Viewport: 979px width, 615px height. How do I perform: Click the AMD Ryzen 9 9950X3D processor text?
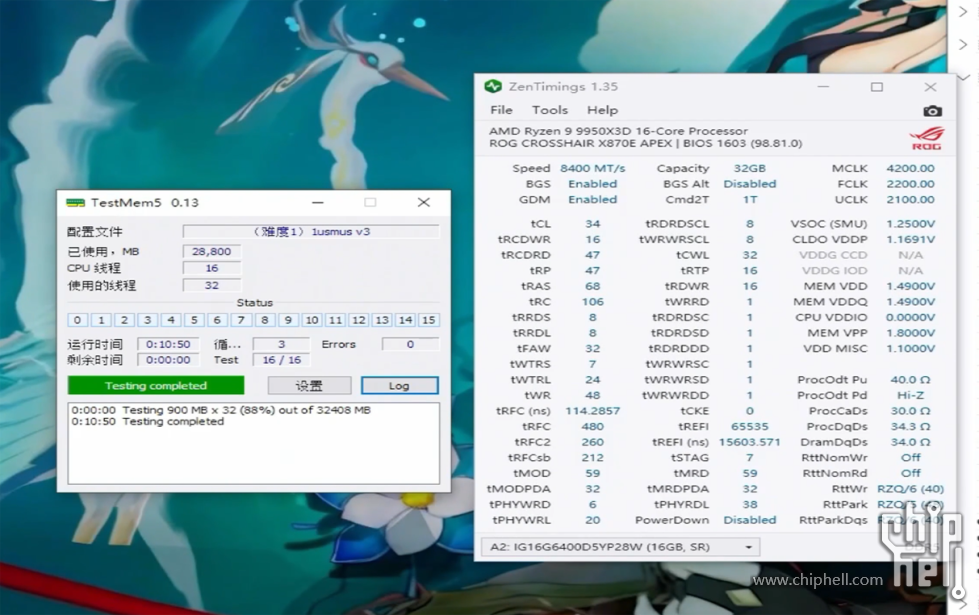click(618, 131)
